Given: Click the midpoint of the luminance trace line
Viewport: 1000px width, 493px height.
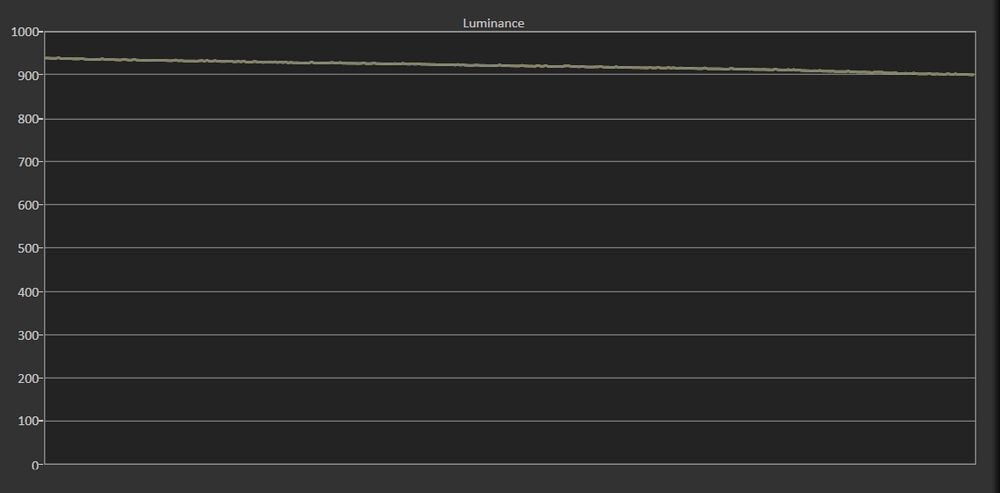Looking at the screenshot, I should (x=510, y=66).
